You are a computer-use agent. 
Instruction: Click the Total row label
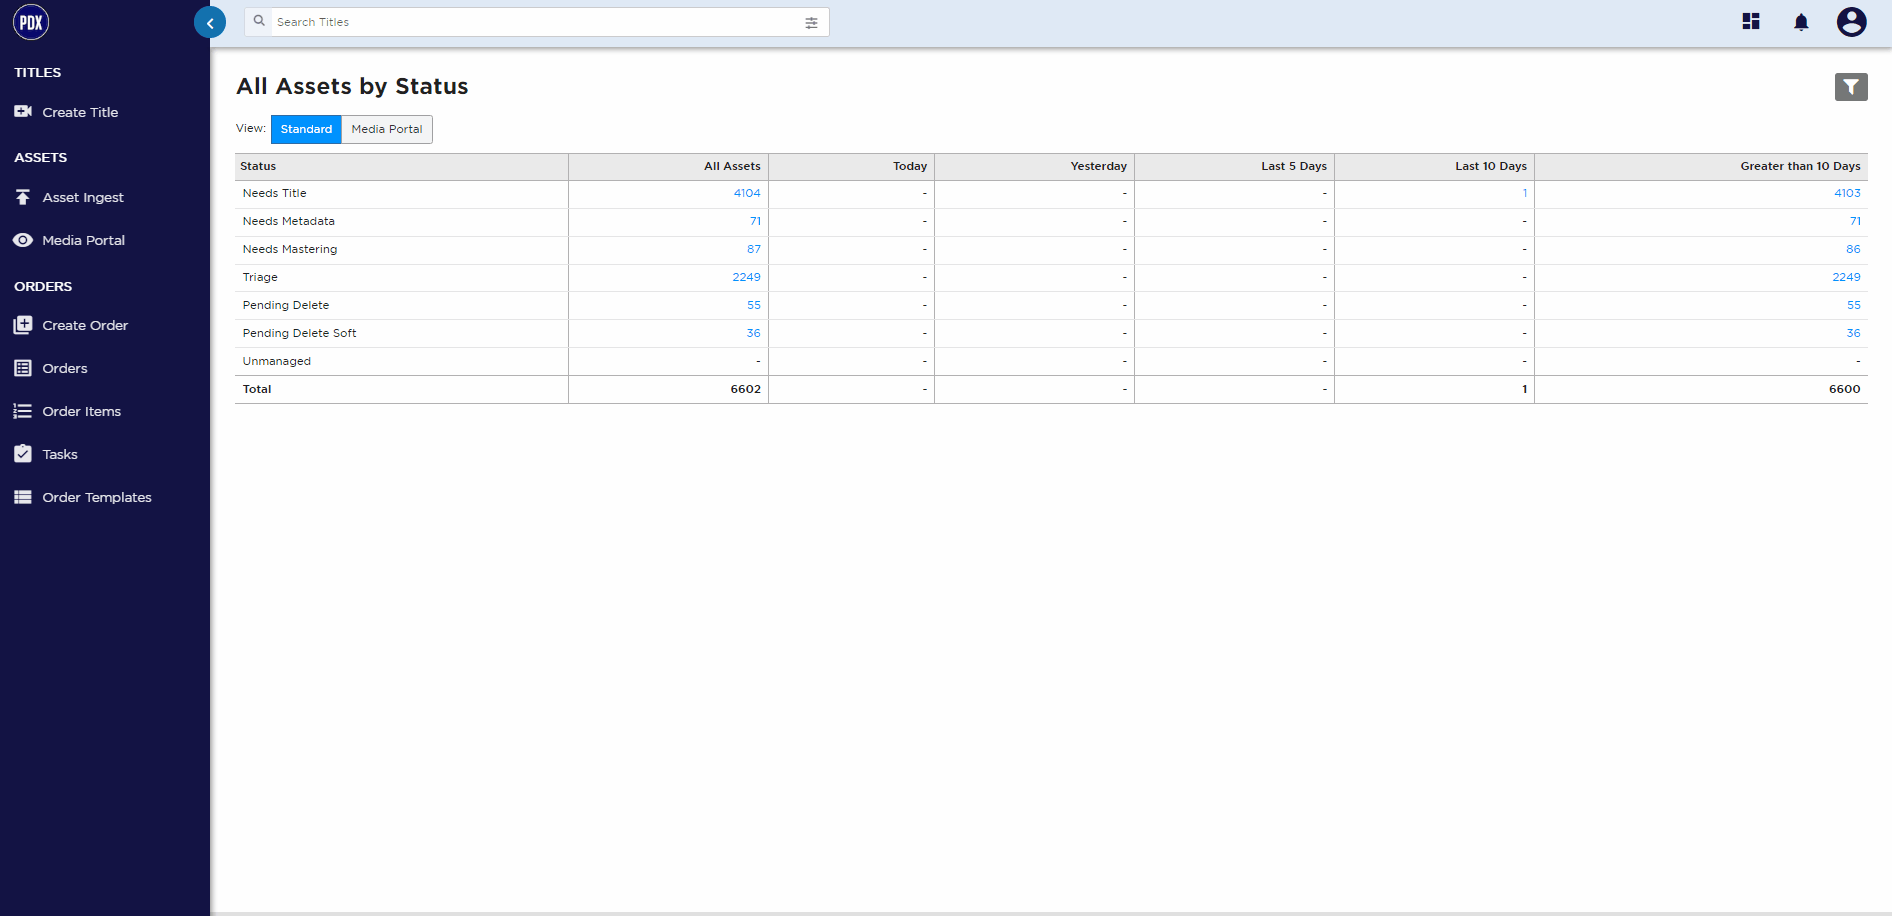tap(257, 389)
